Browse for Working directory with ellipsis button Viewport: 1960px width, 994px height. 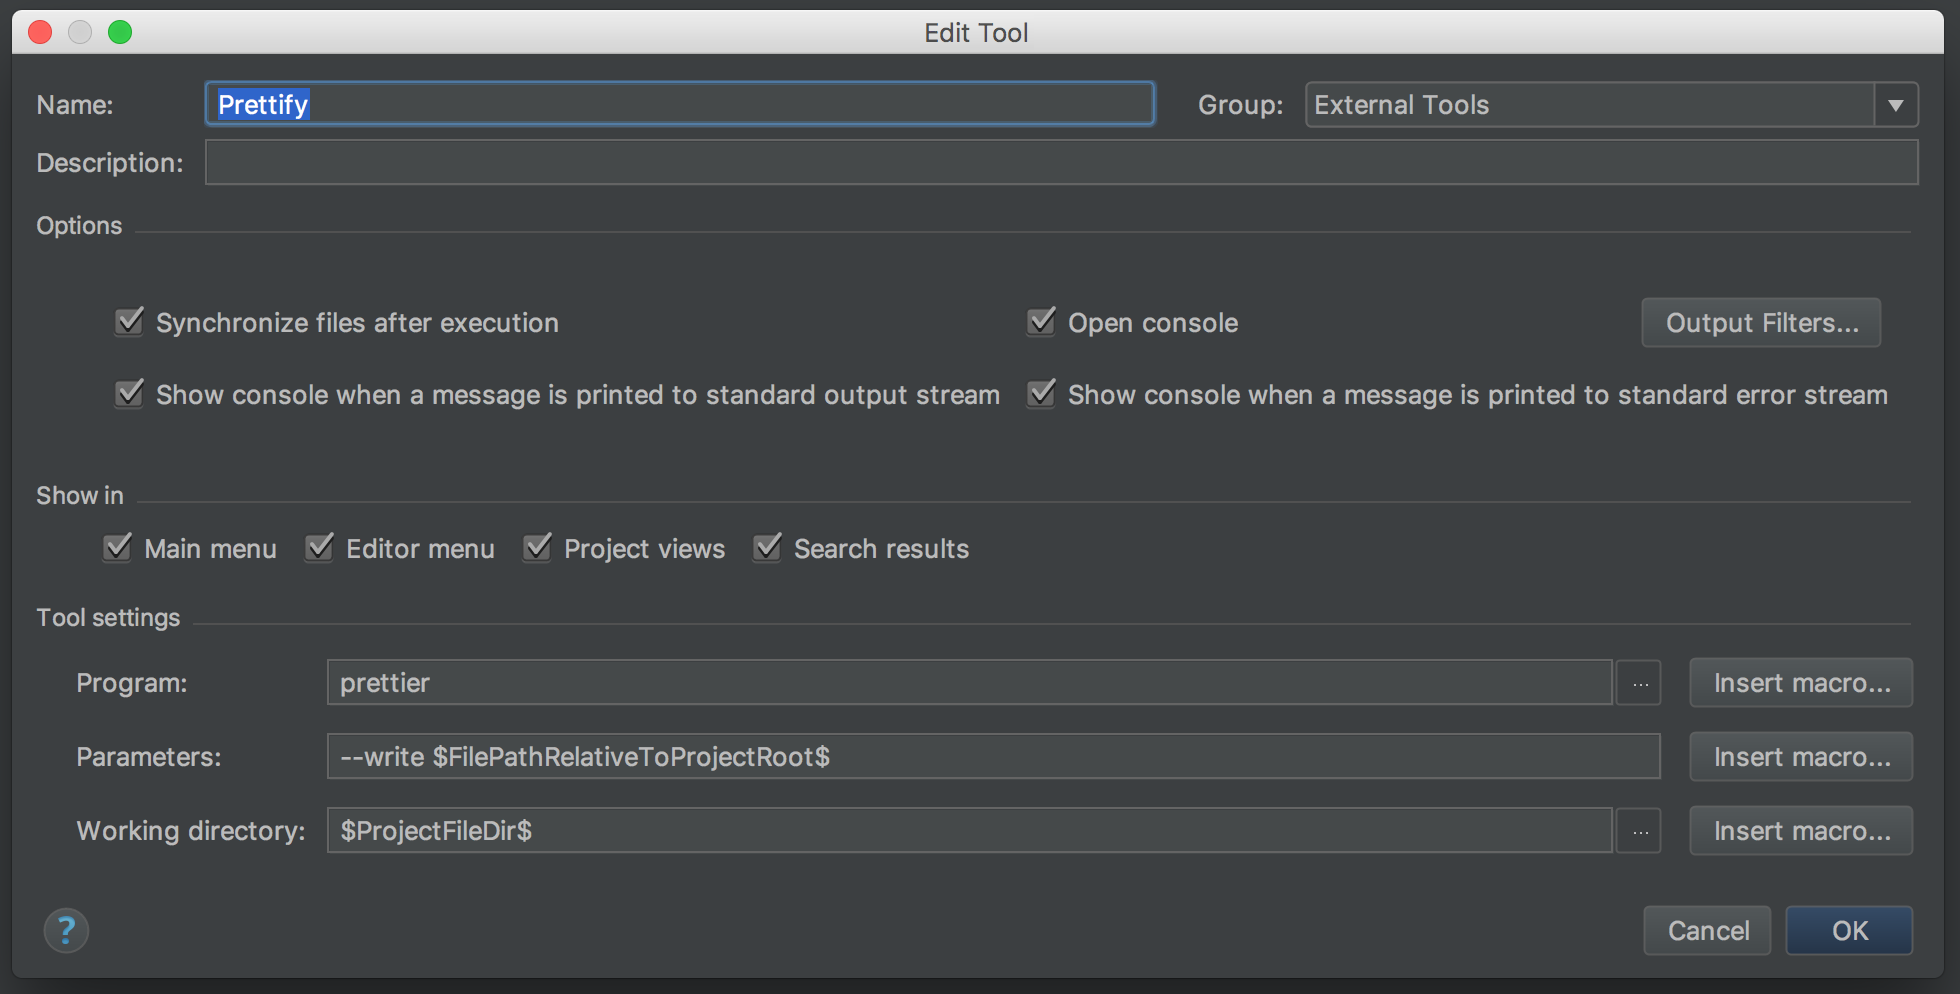point(1640,831)
